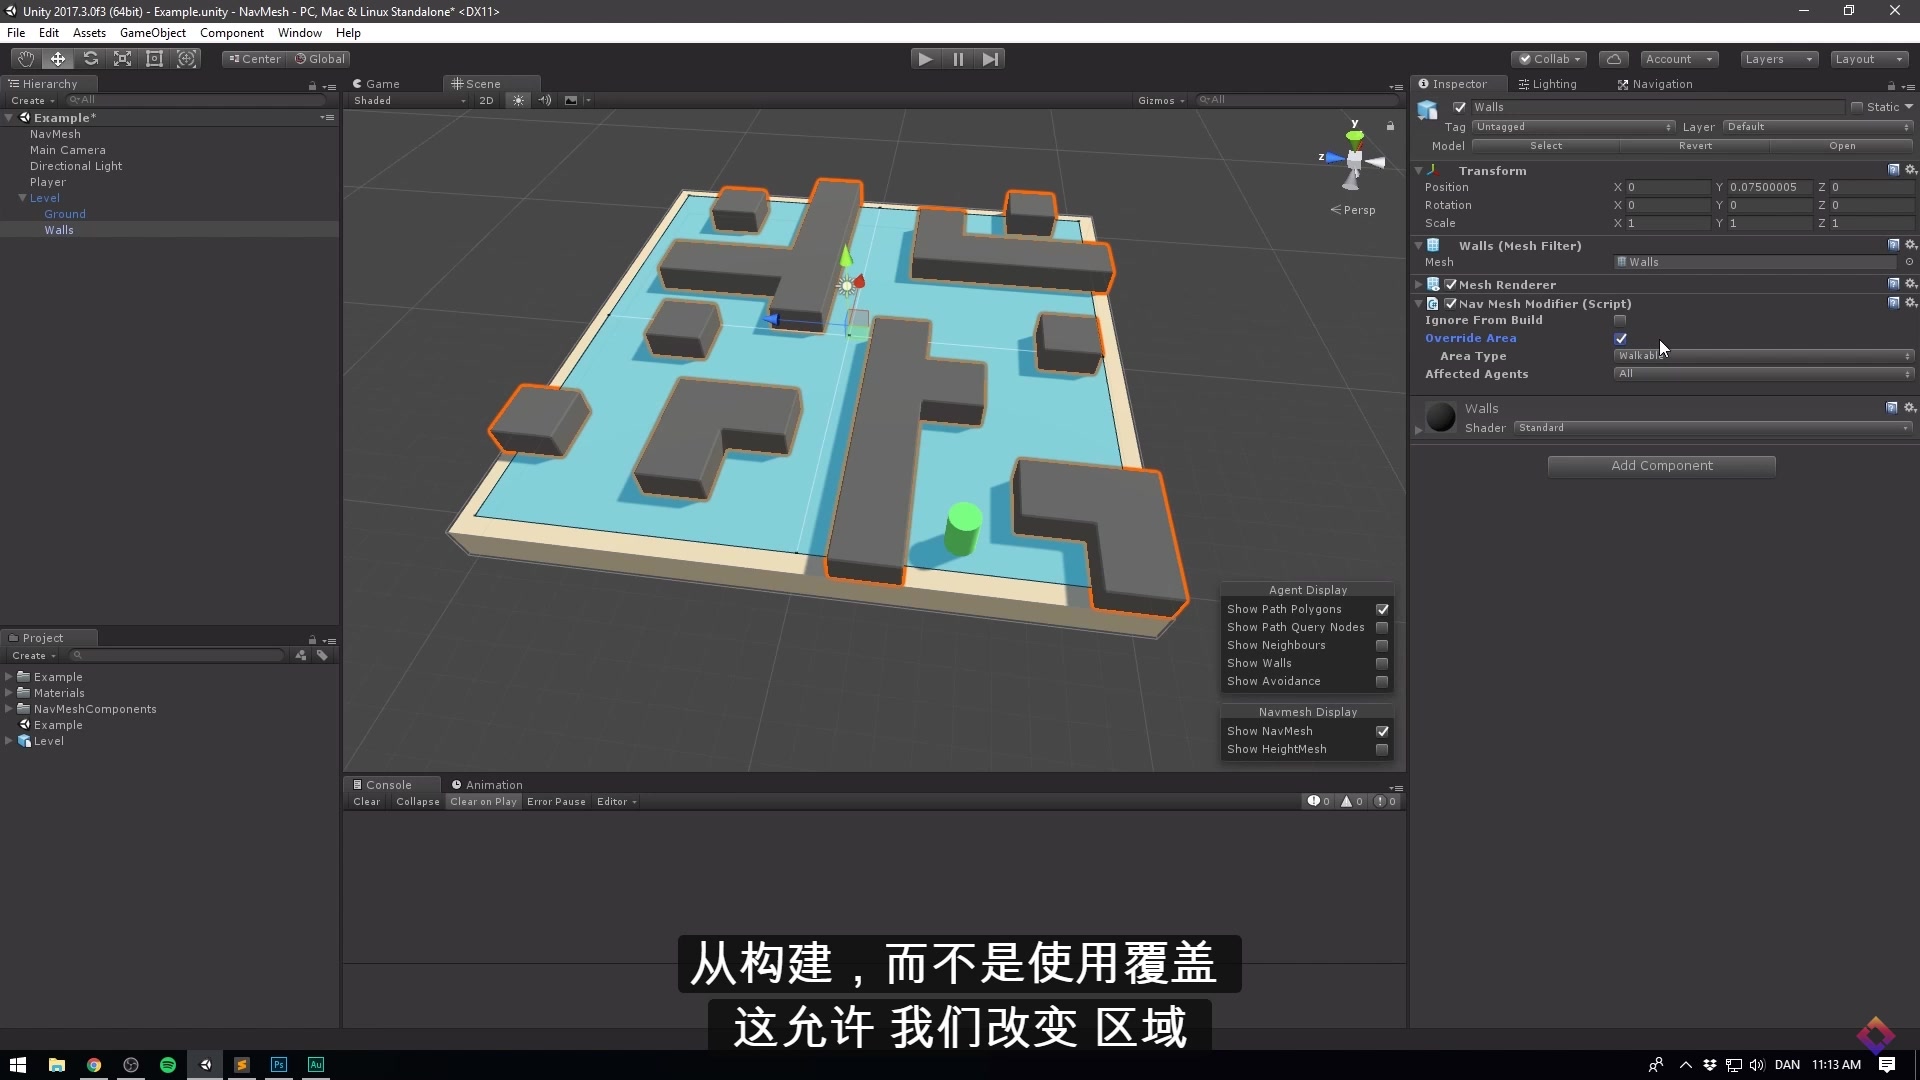
Task: Uncheck Override Area in Nav Mesh Modifier
Action: pos(1620,338)
